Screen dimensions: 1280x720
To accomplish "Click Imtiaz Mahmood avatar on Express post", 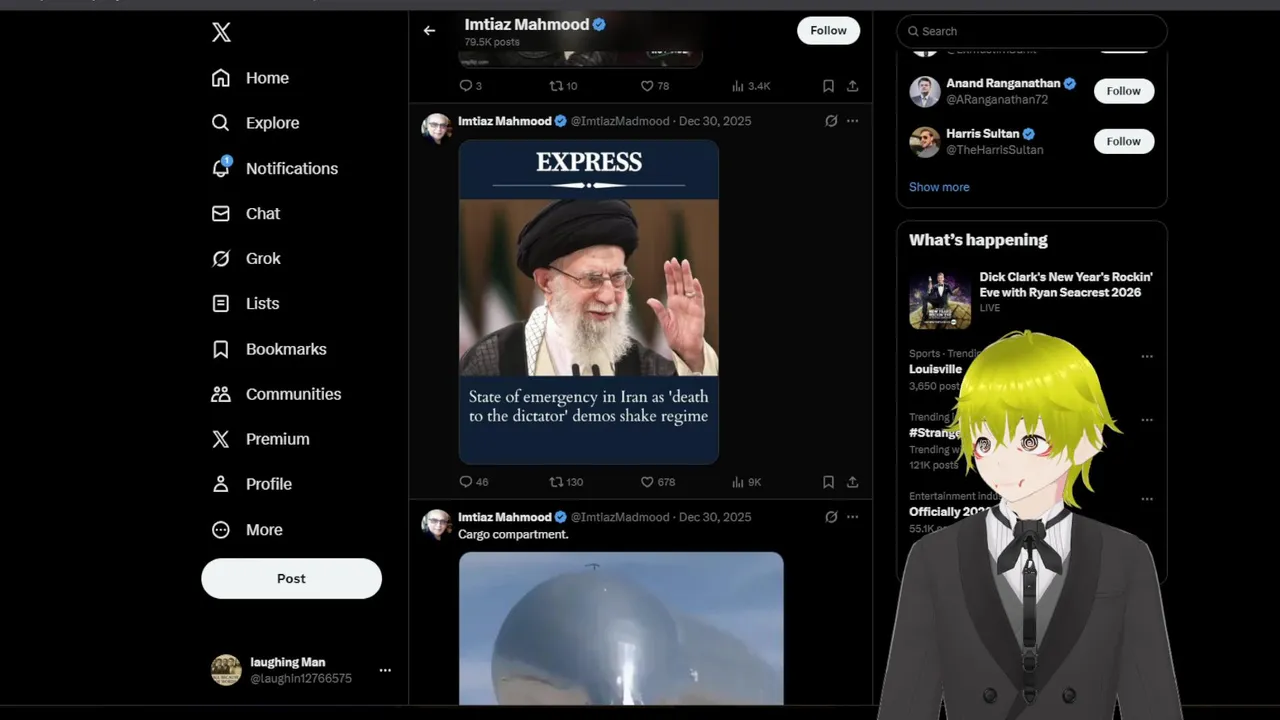I will (436, 128).
